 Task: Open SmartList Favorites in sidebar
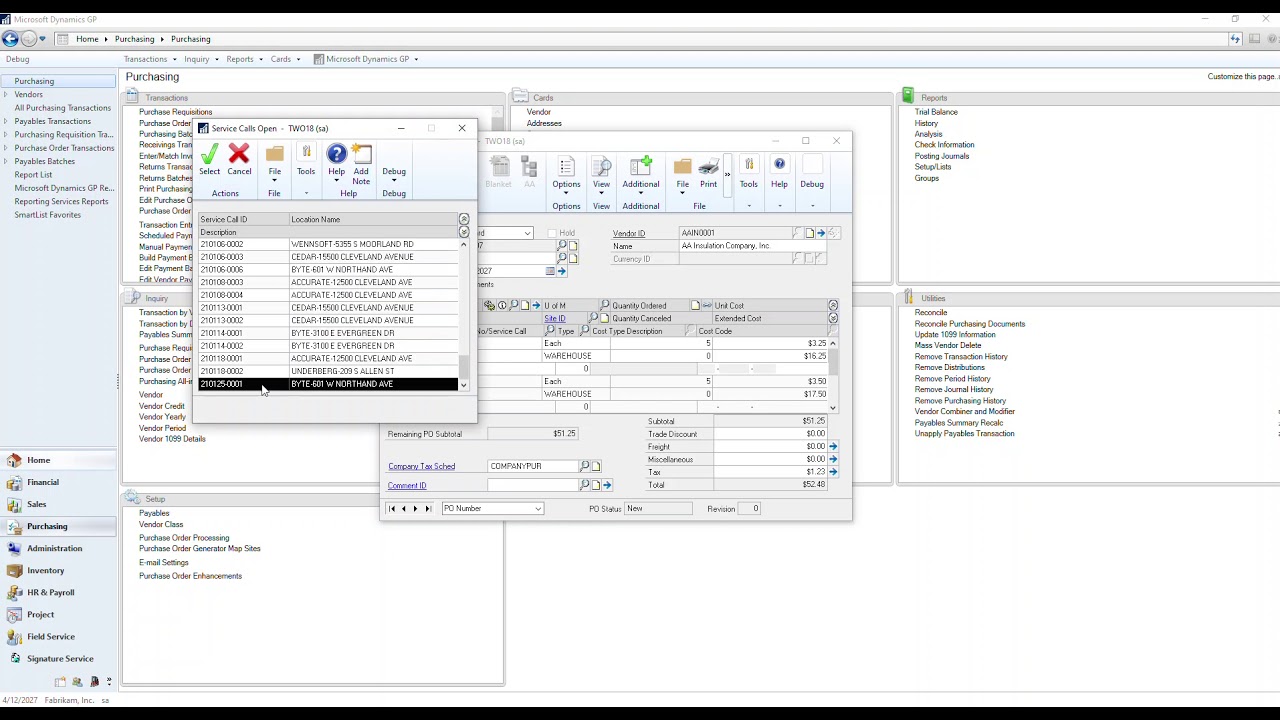48,215
